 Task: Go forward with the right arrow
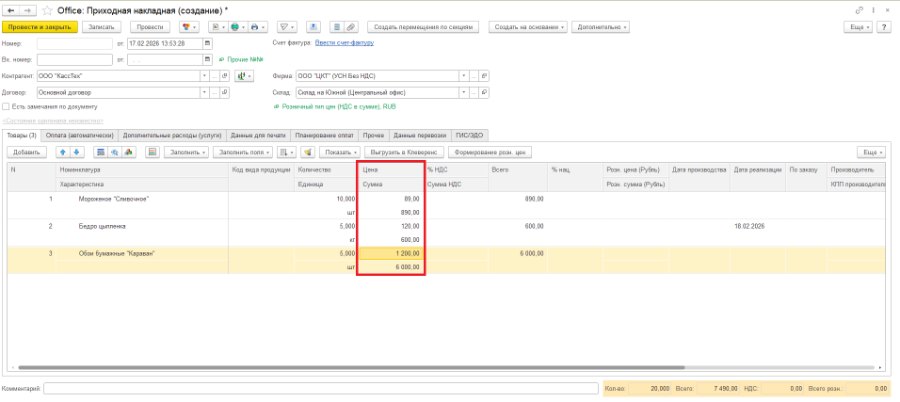pos(26,10)
